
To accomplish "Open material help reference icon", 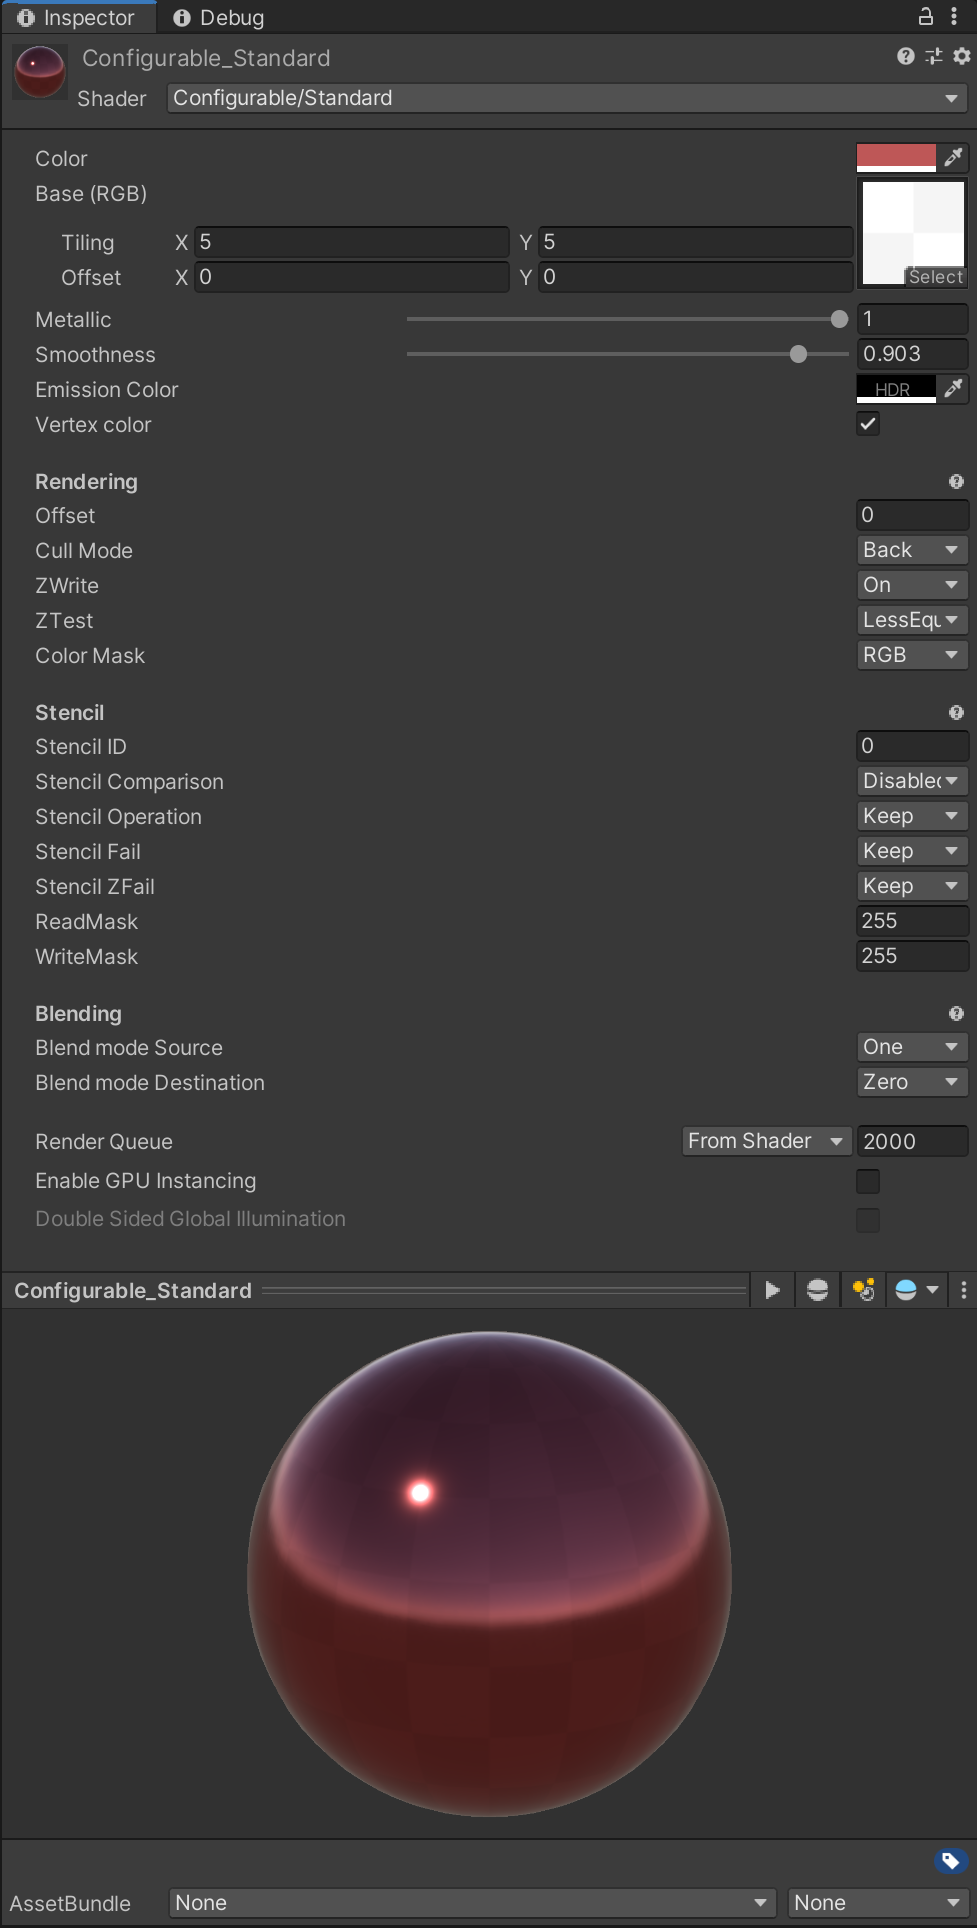I will [906, 56].
